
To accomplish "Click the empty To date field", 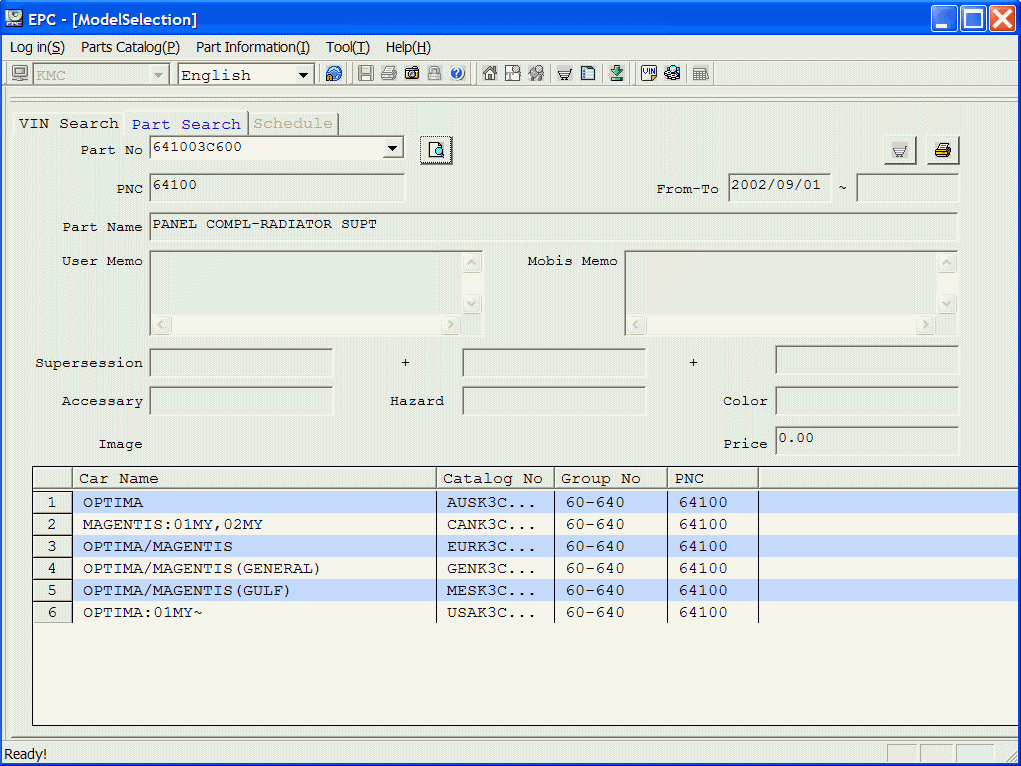I will [x=907, y=188].
